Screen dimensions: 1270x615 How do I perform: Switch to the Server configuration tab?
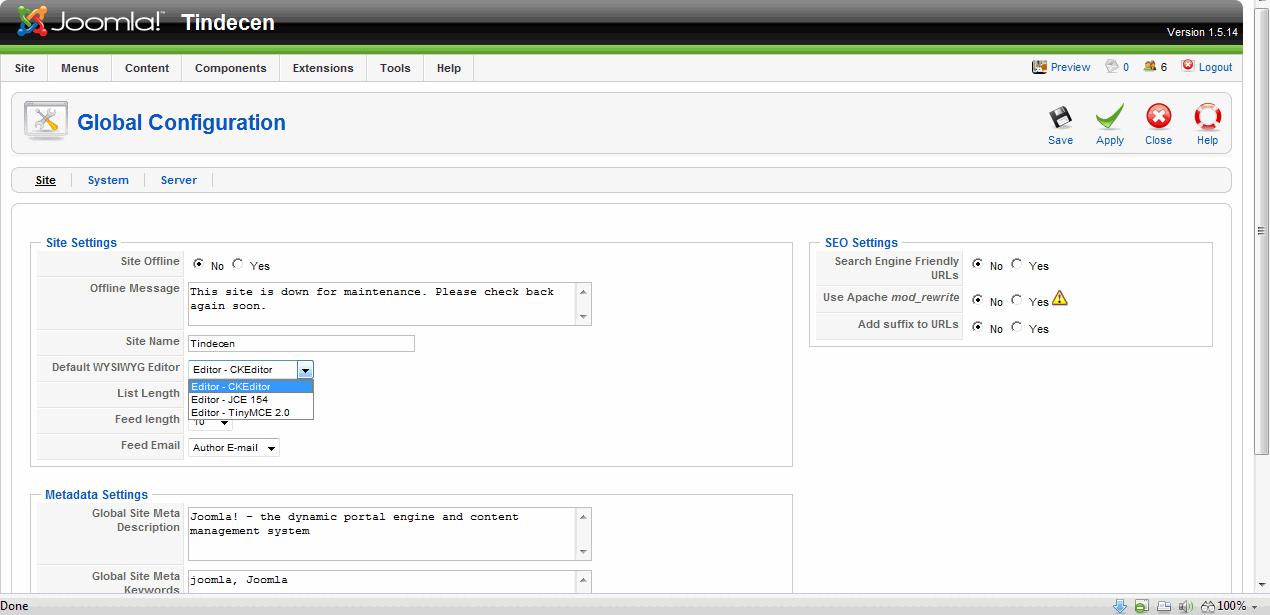[179, 180]
